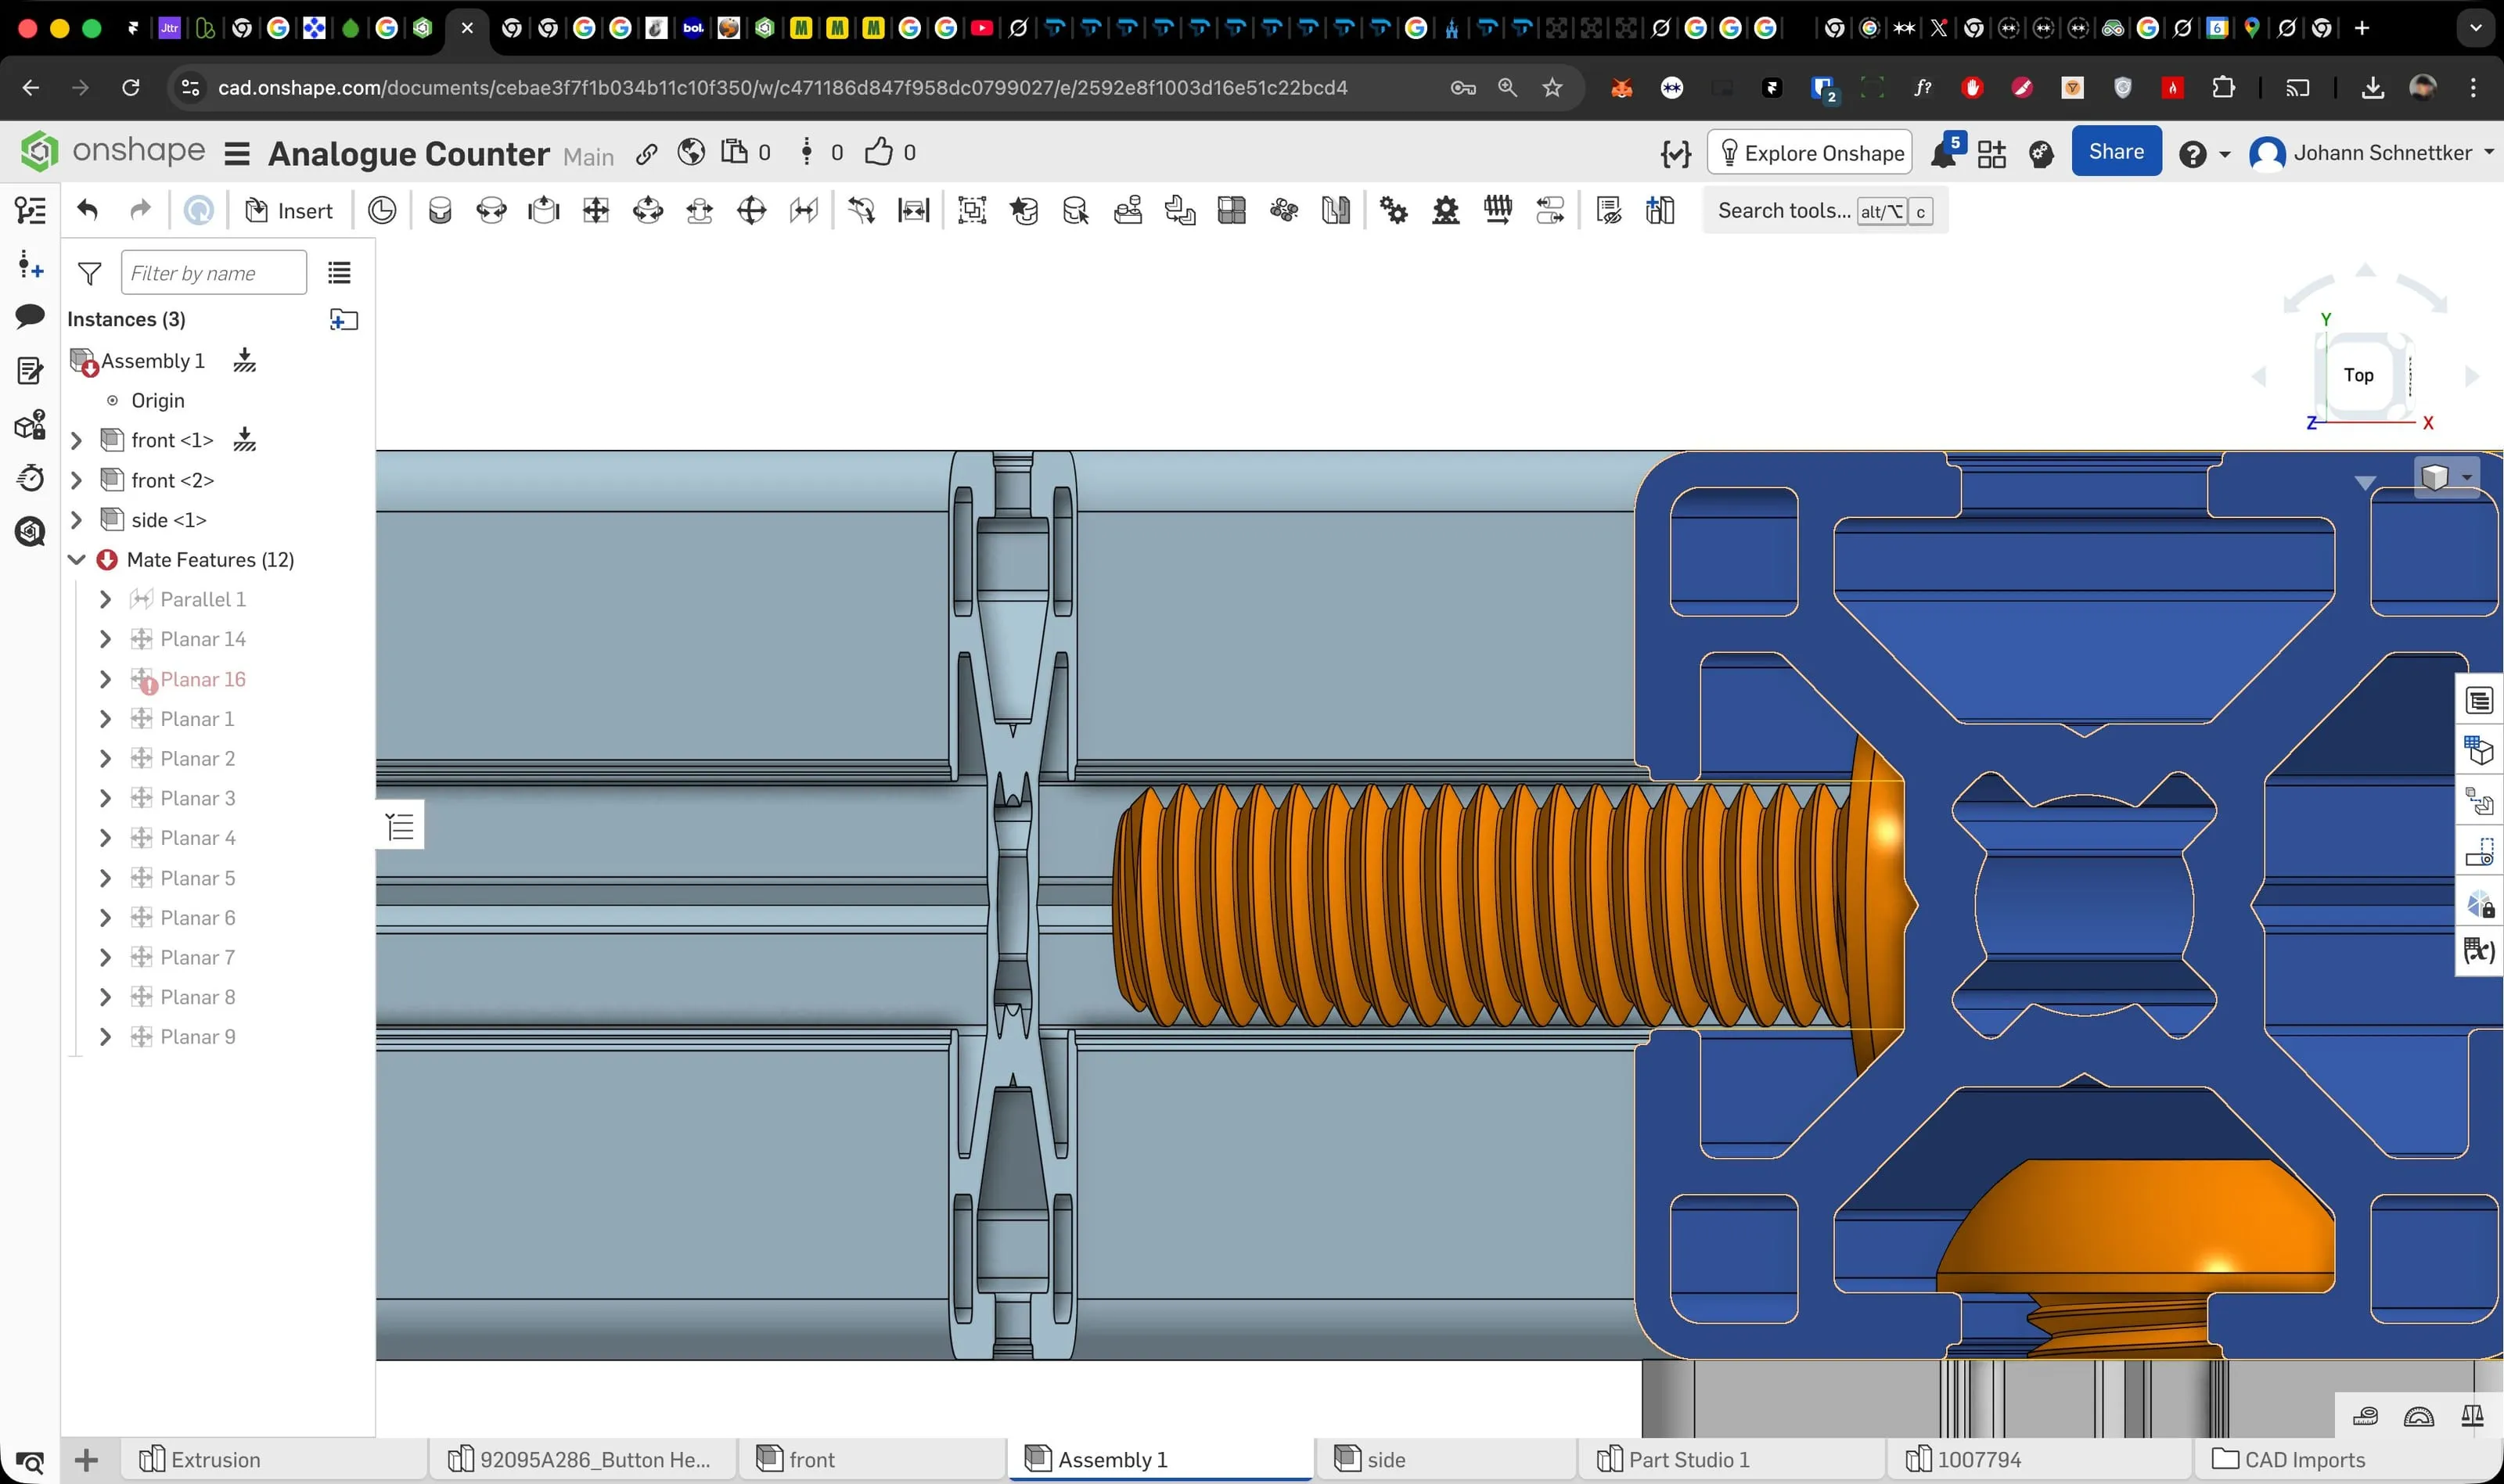2504x1484 pixels.
Task: Select the Linear relation tool
Action: point(1550,211)
